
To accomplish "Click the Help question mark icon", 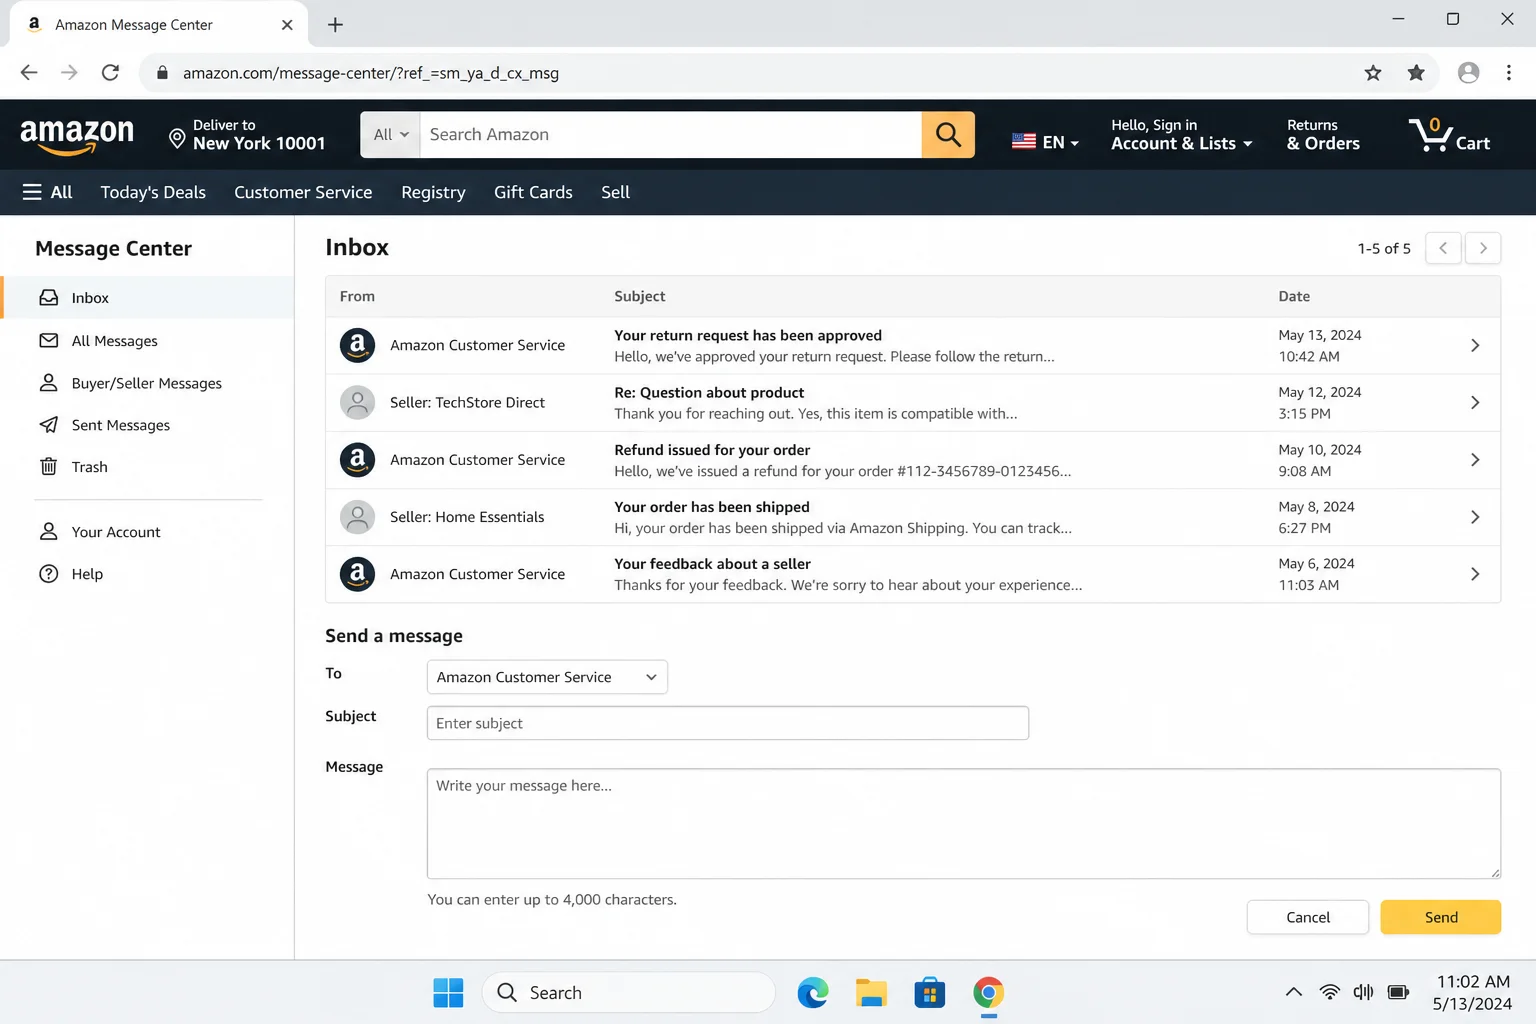I will [x=48, y=574].
